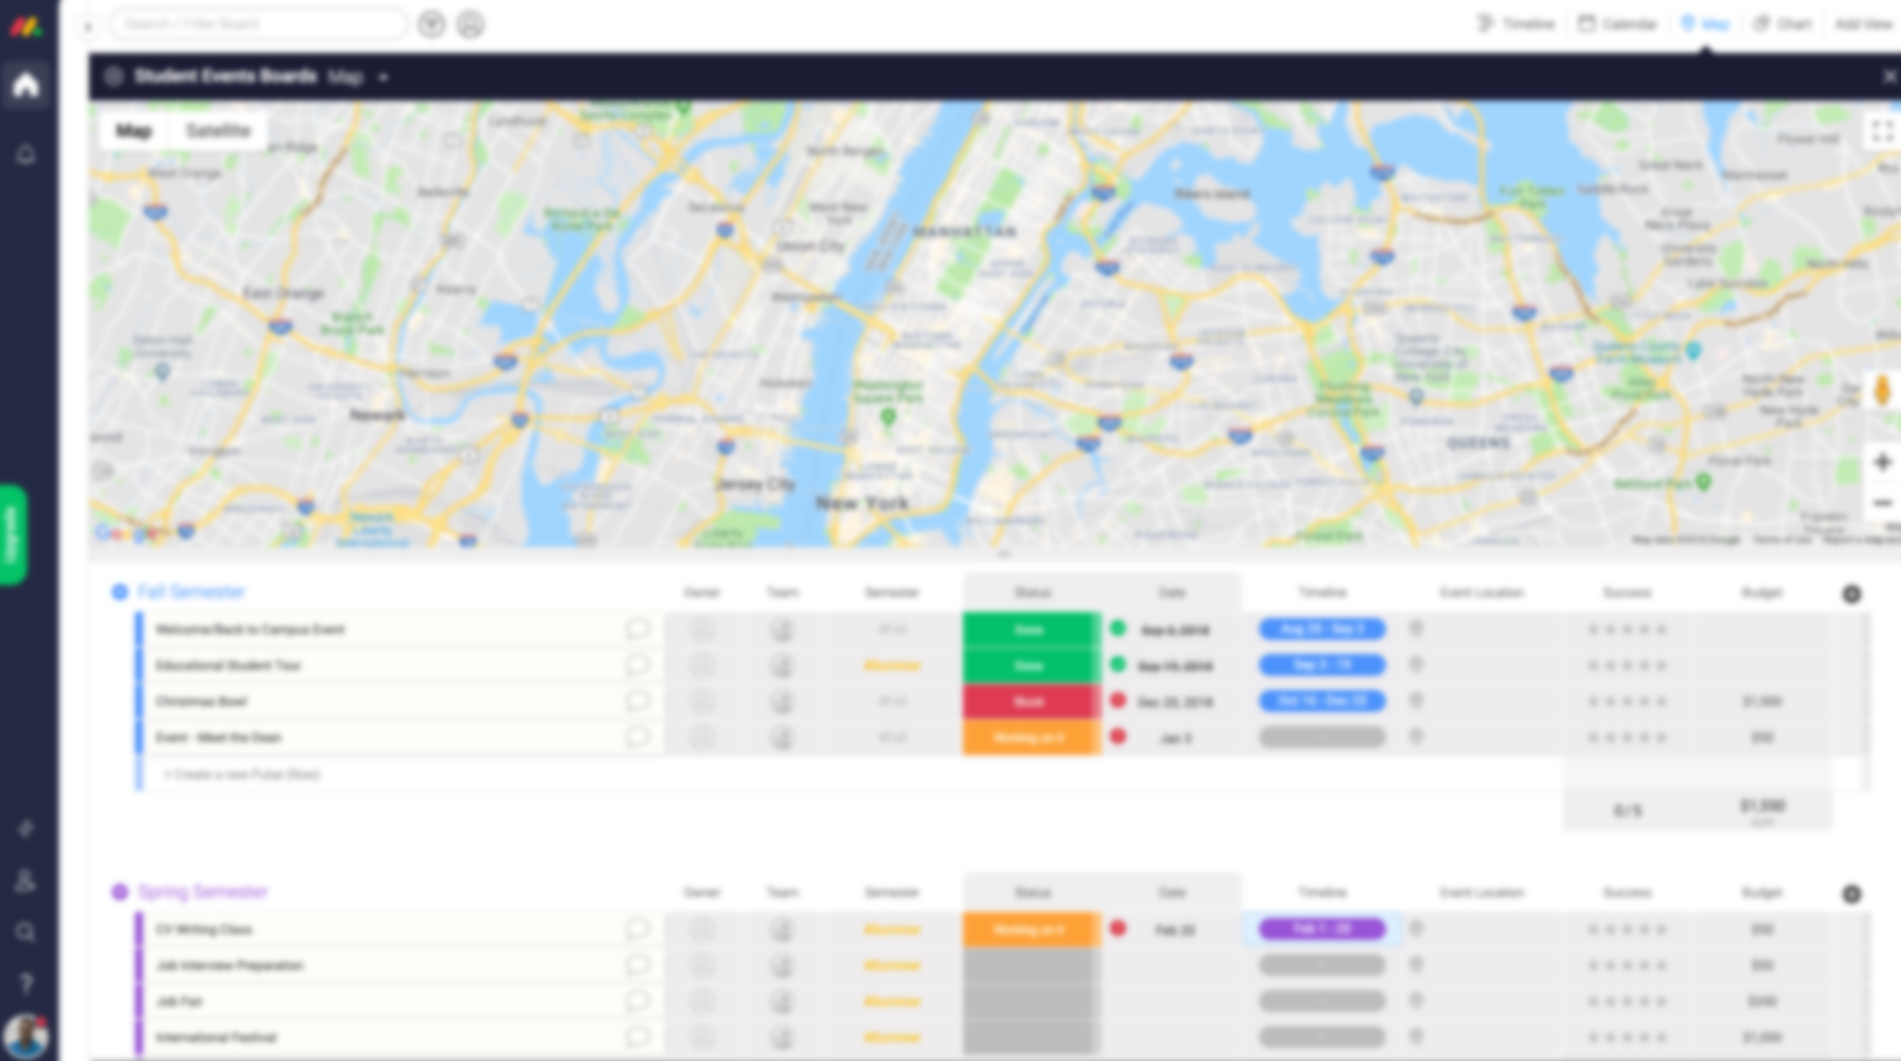
Task: Open budget cell for Christmas Bowl
Action: pyautogui.click(x=1762, y=701)
